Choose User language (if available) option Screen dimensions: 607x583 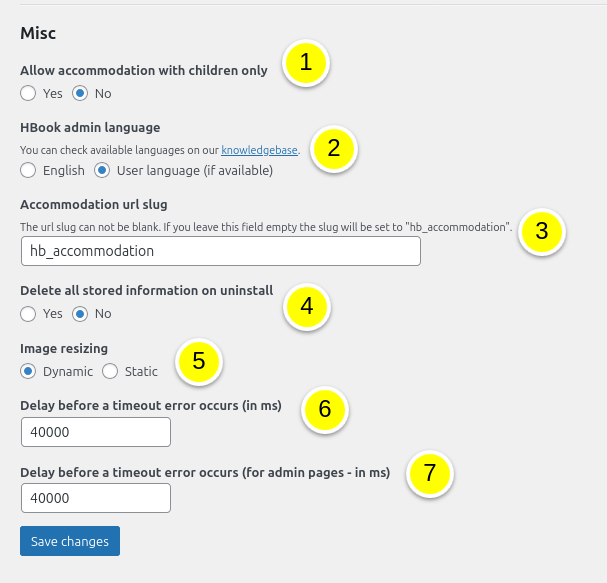(103, 170)
